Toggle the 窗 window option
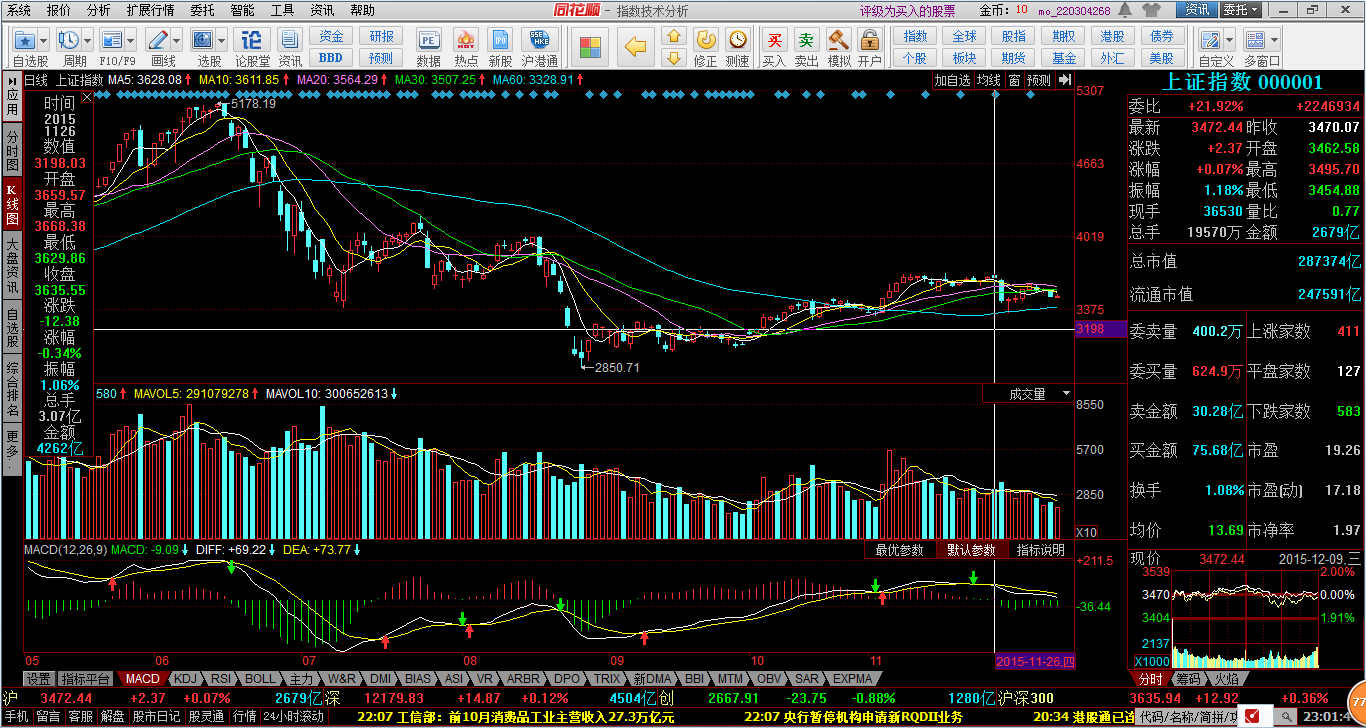1366x728 pixels. [1014, 80]
